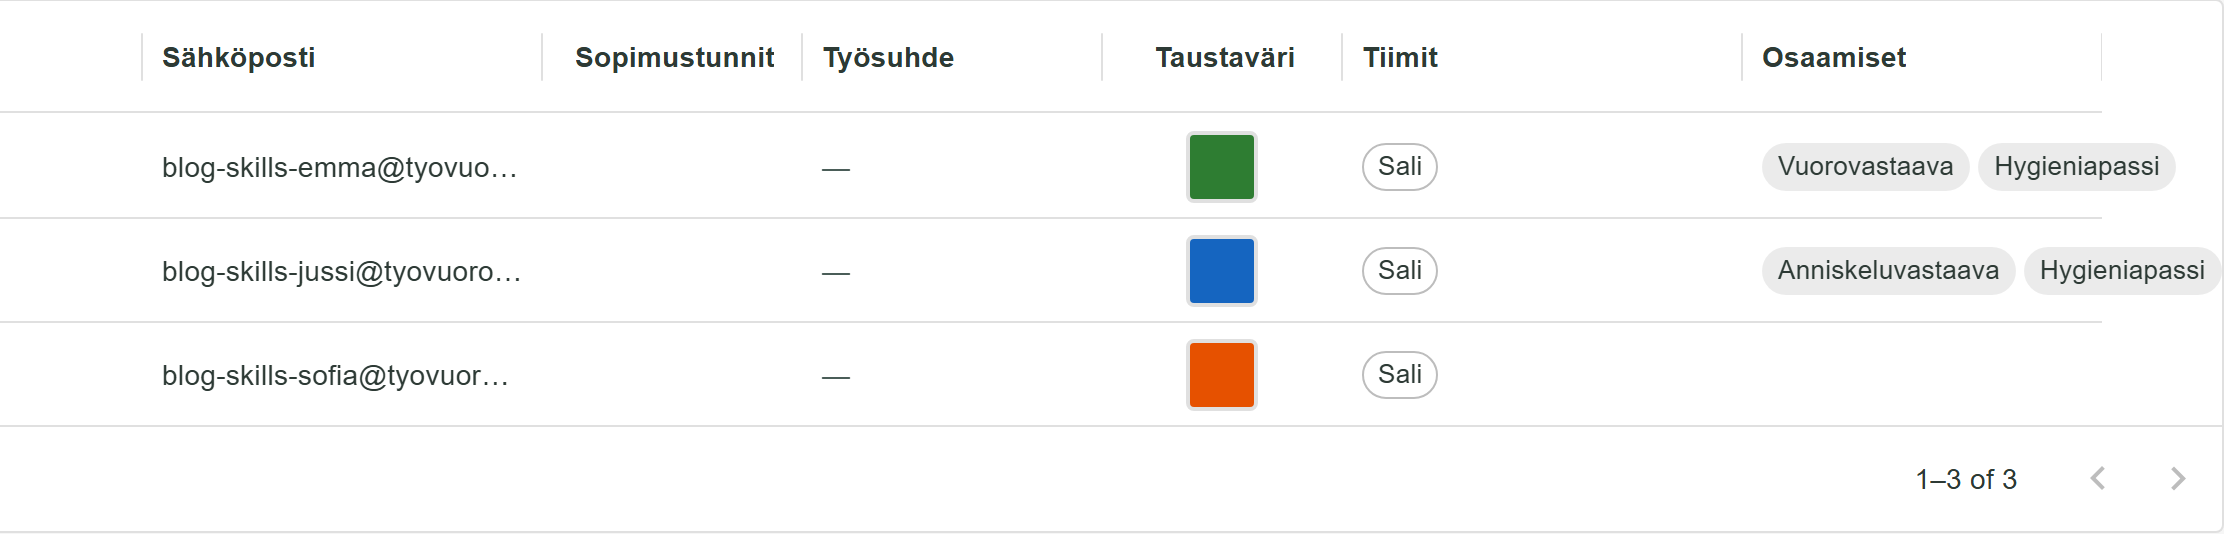
Task: Click the blue color swatch for jussi
Action: (x=1221, y=271)
